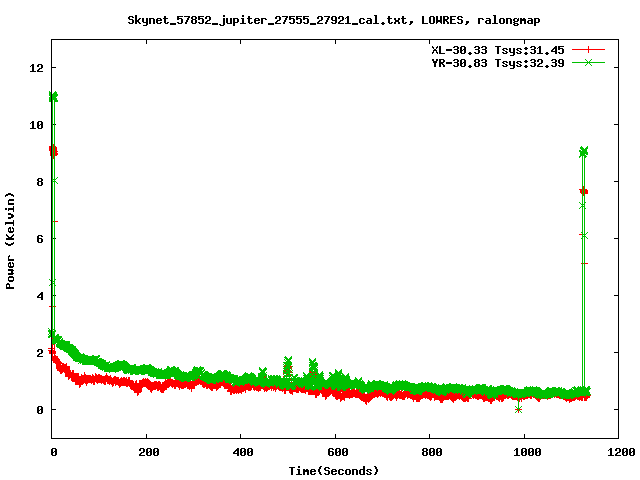The height and width of the screenshot is (480, 640).
Task: Click the y-axis tick label '8'
Action: 40,182
